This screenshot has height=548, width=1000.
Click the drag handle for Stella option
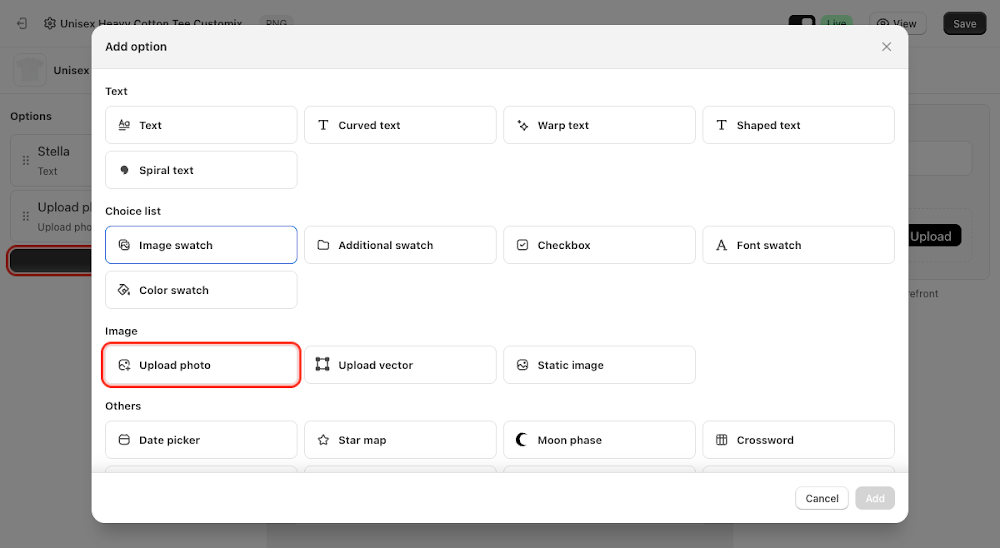[x=26, y=160]
